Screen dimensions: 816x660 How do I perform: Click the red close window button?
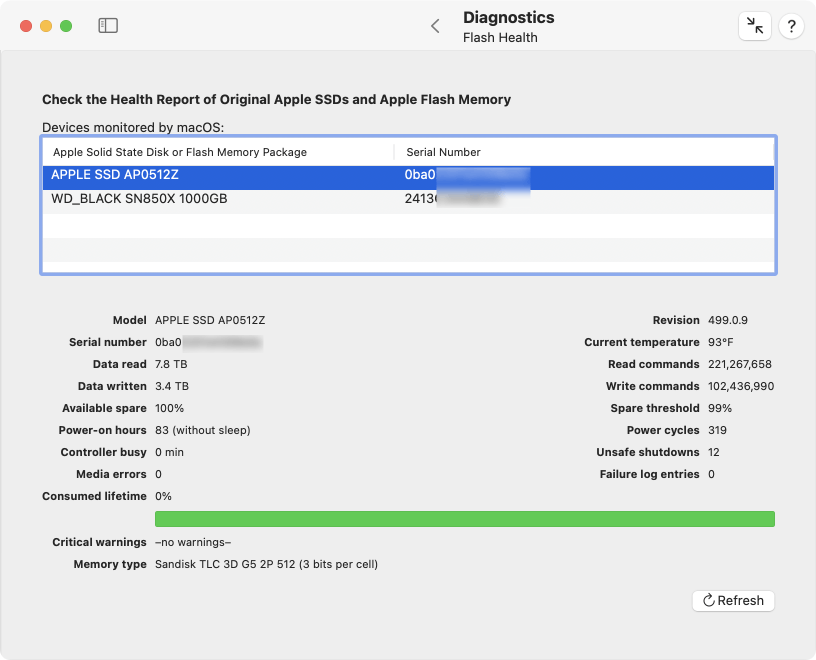[26, 26]
